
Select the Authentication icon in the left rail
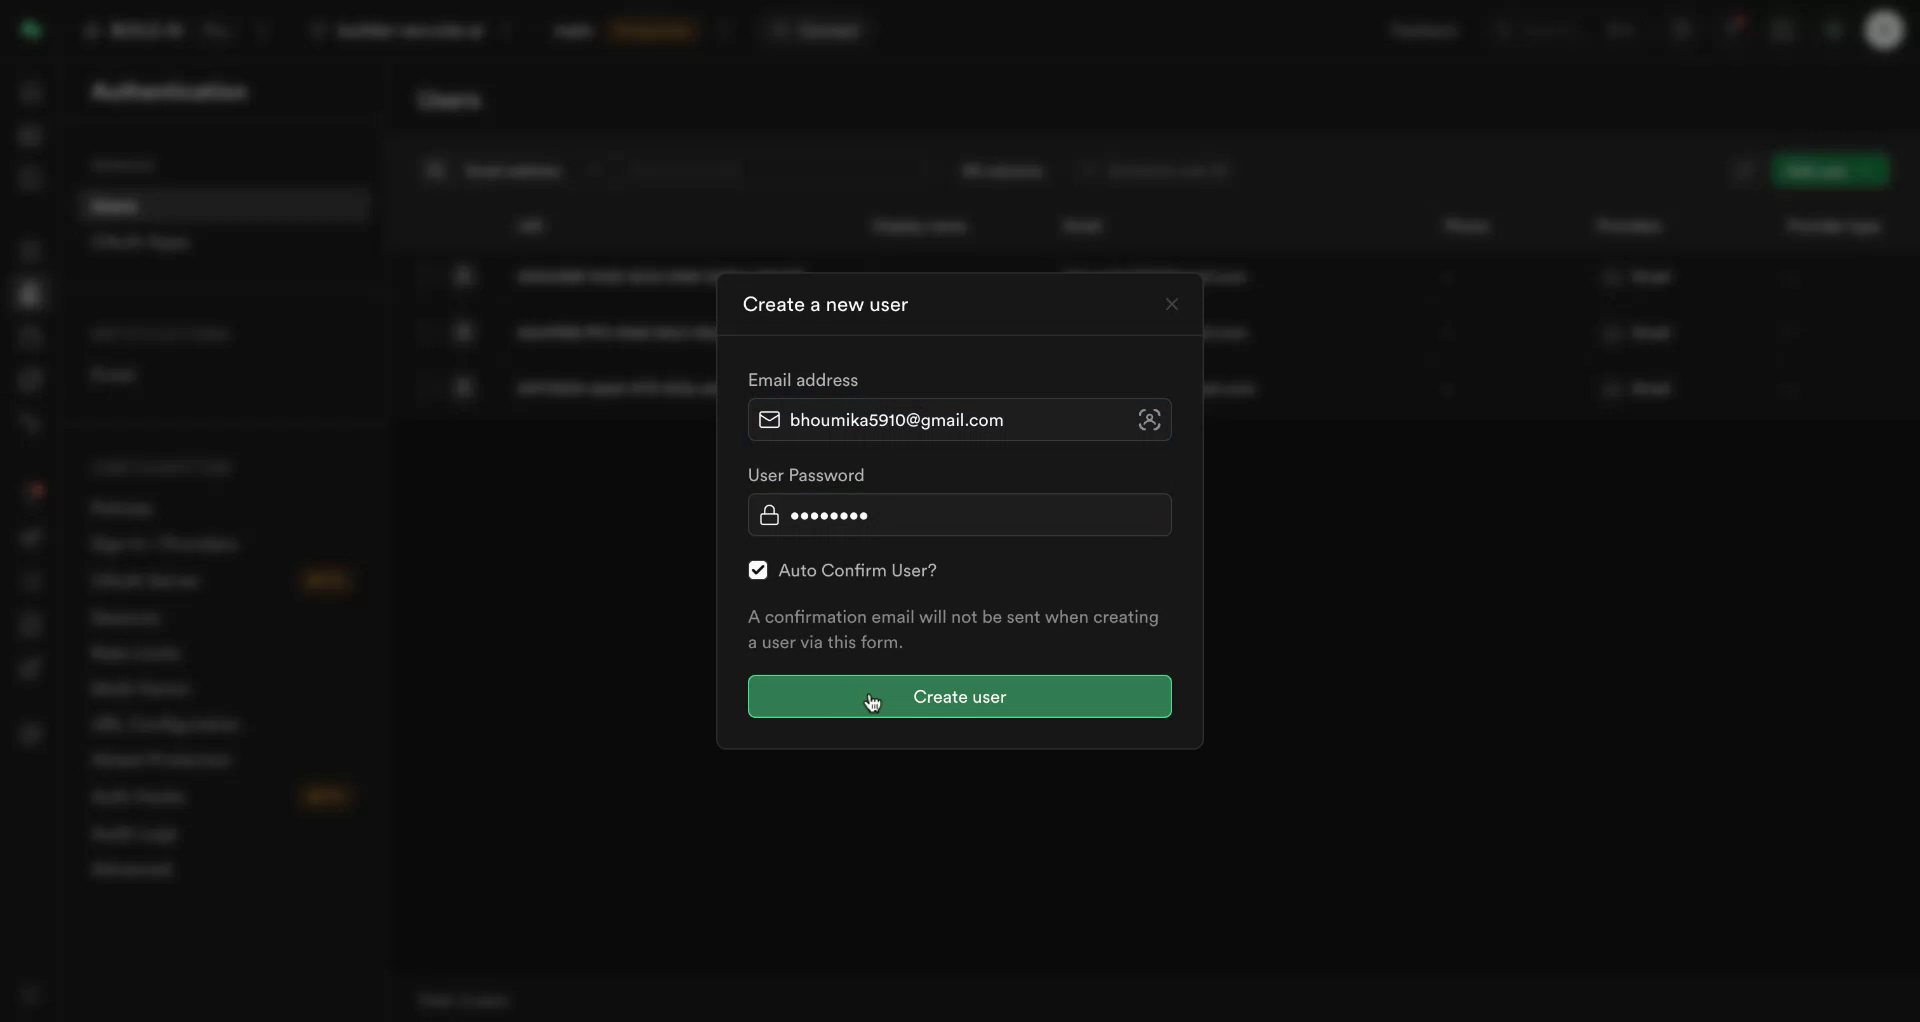[31, 293]
